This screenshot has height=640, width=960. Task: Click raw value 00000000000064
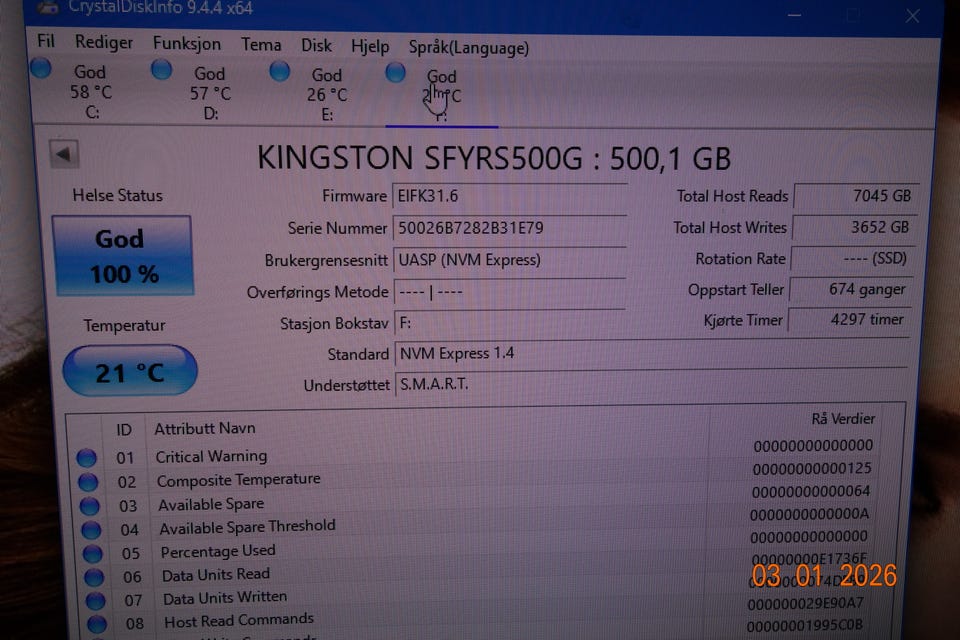811,492
